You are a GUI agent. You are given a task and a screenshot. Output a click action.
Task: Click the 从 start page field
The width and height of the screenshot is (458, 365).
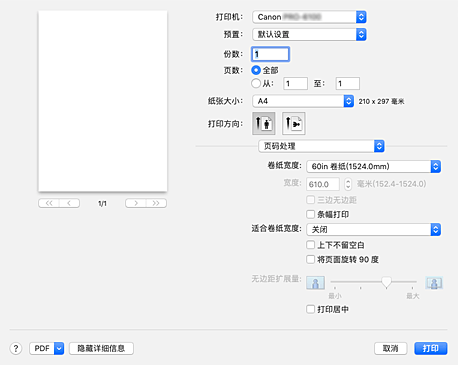(x=295, y=83)
